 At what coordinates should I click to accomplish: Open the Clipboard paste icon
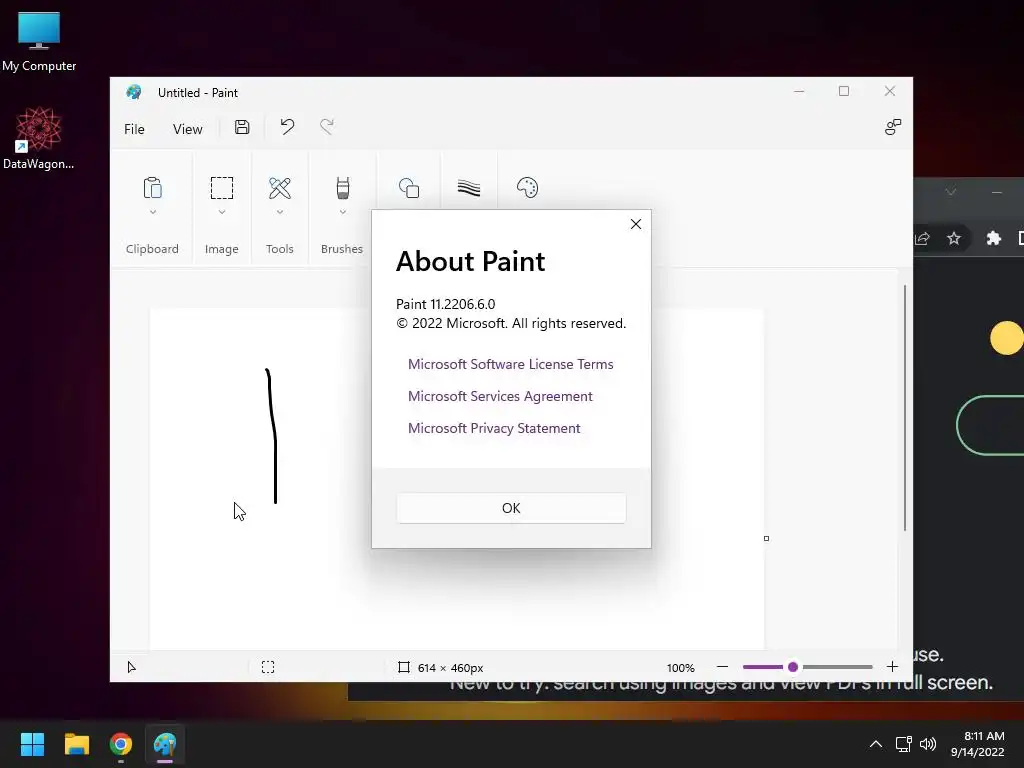152,188
